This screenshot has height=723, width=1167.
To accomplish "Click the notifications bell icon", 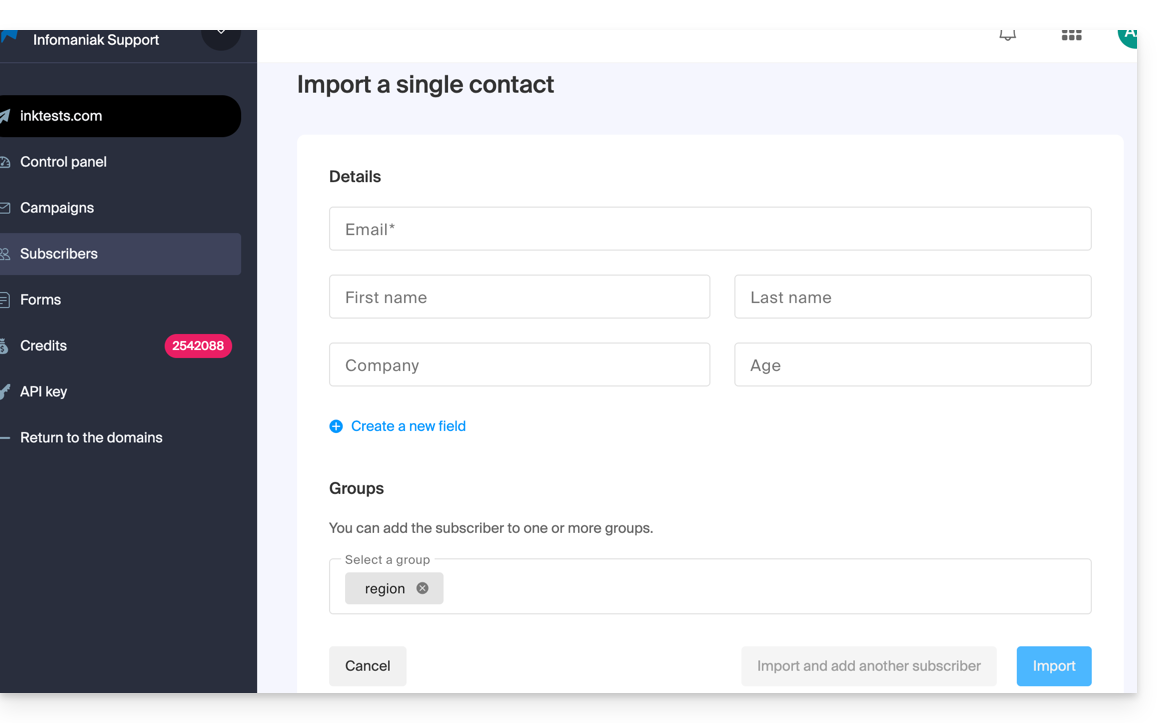I will click(x=1007, y=35).
